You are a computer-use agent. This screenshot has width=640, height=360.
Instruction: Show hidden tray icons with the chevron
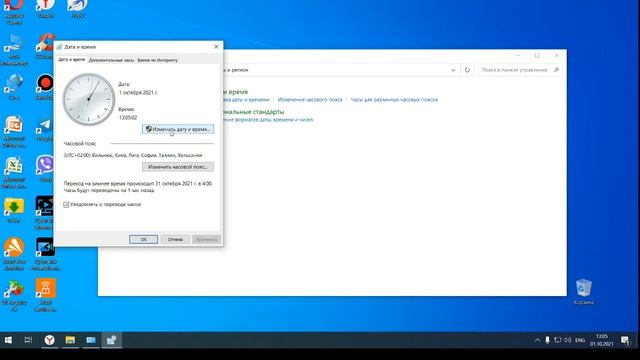click(537, 340)
